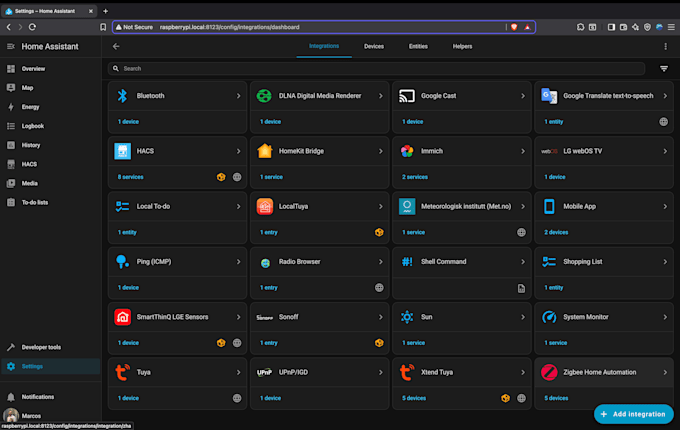Screen dimensions: 680x430
Task: Open Energy from the sidebar
Action: (x=30, y=107)
